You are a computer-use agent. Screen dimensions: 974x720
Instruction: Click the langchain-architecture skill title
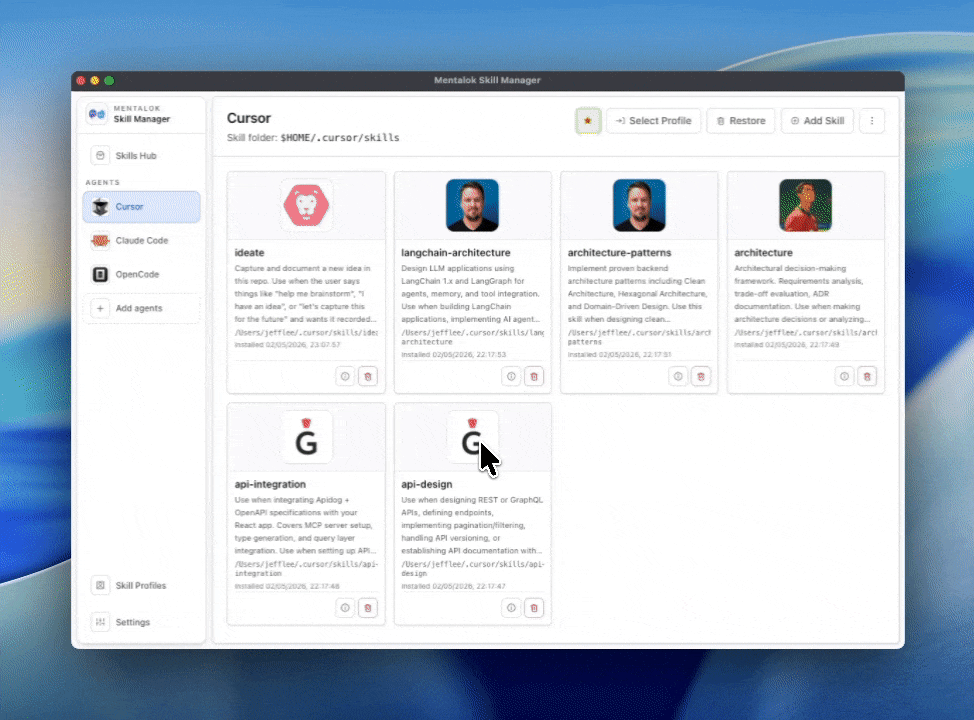coord(455,253)
